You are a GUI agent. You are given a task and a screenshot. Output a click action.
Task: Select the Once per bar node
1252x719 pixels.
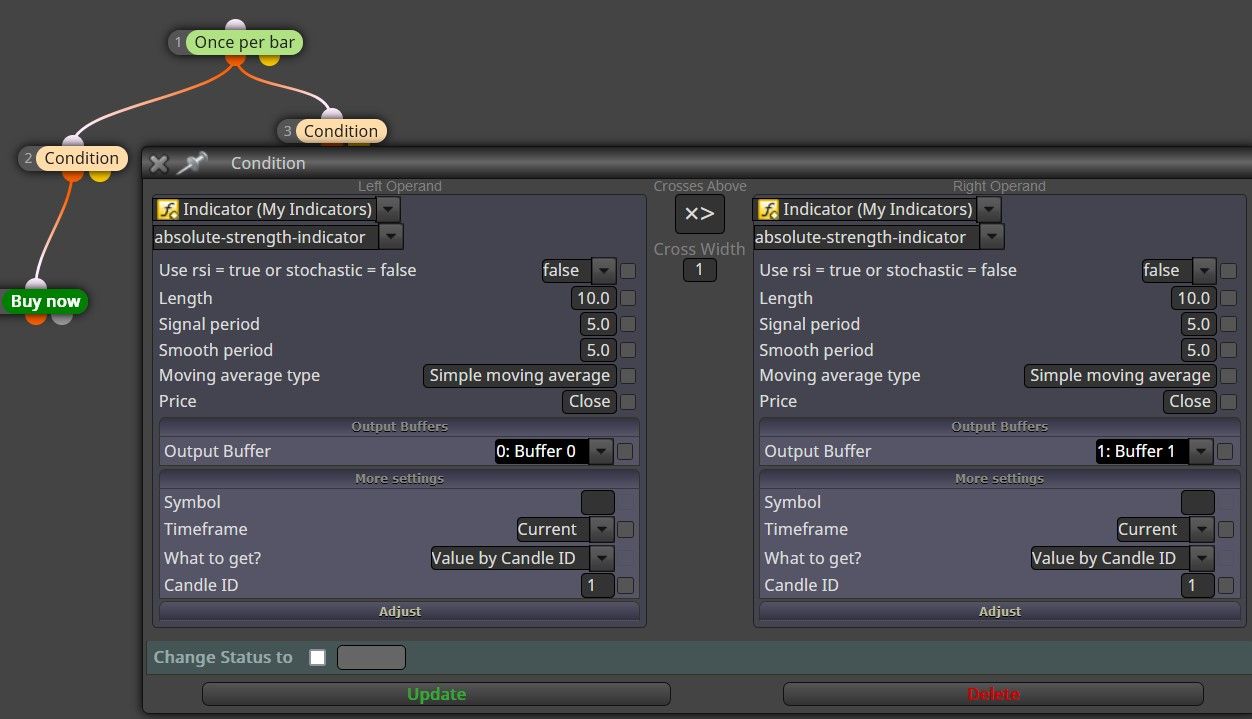pos(245,42)
